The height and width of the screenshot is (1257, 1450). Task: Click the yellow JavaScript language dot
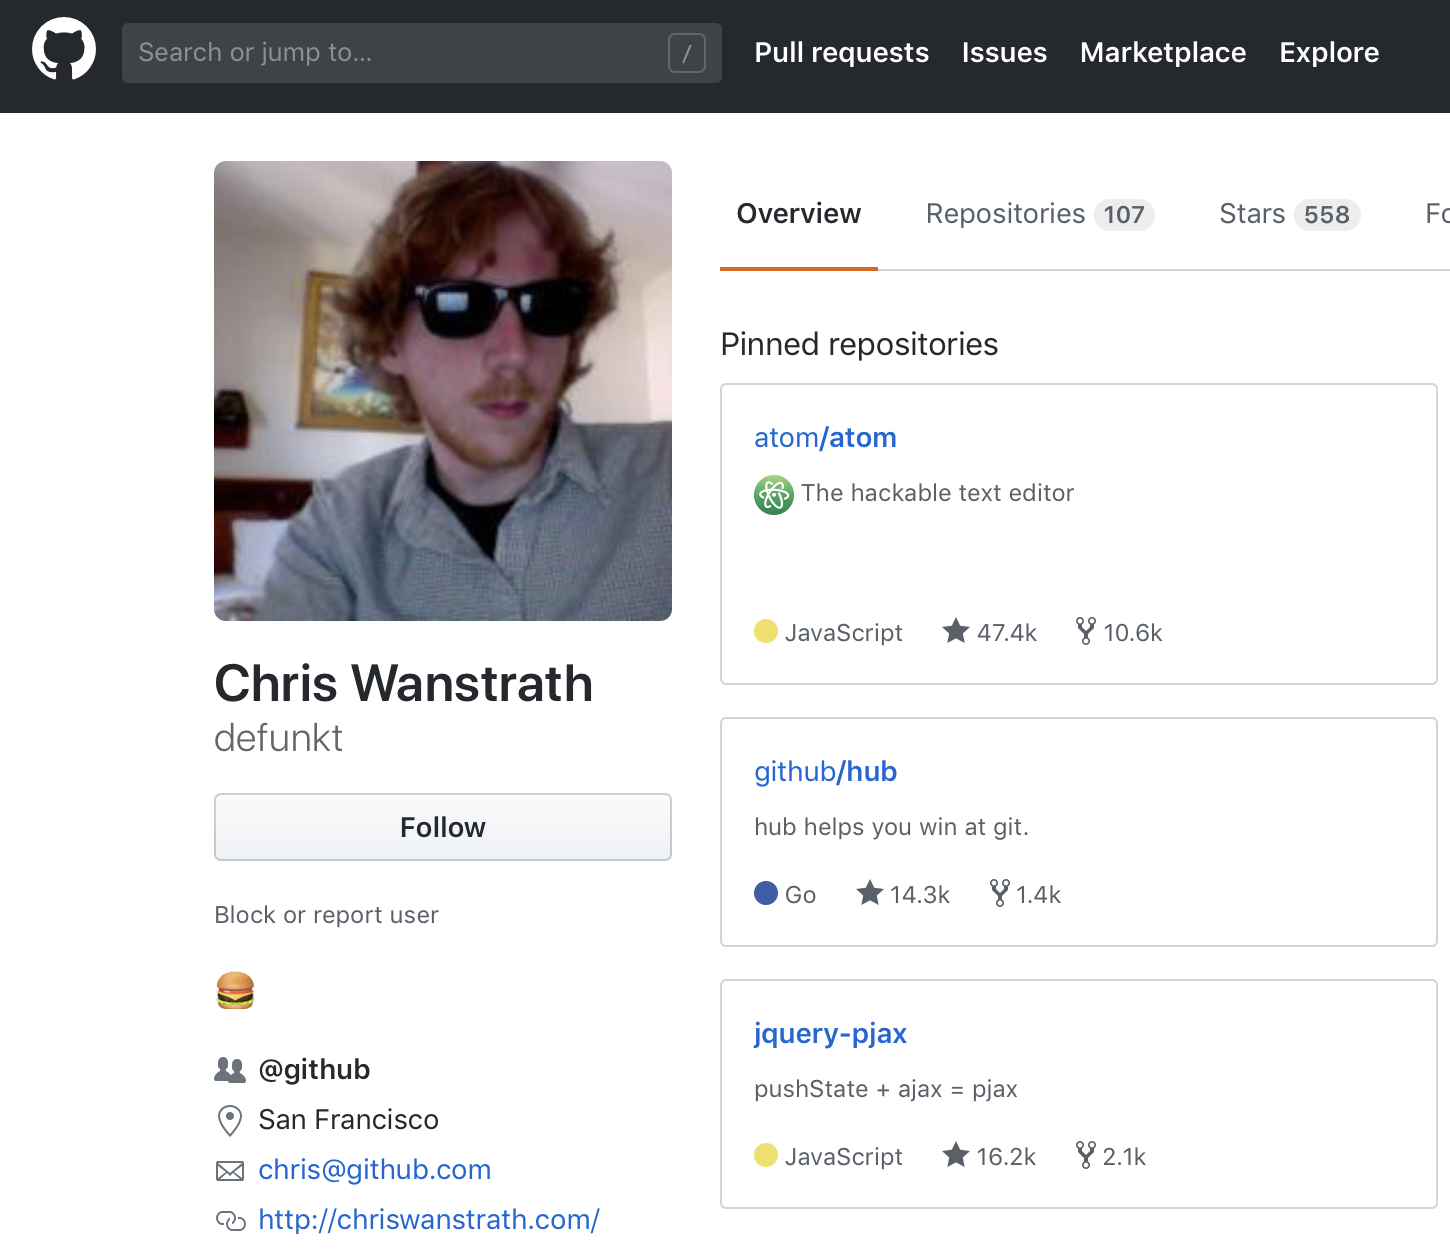[766, 631]
